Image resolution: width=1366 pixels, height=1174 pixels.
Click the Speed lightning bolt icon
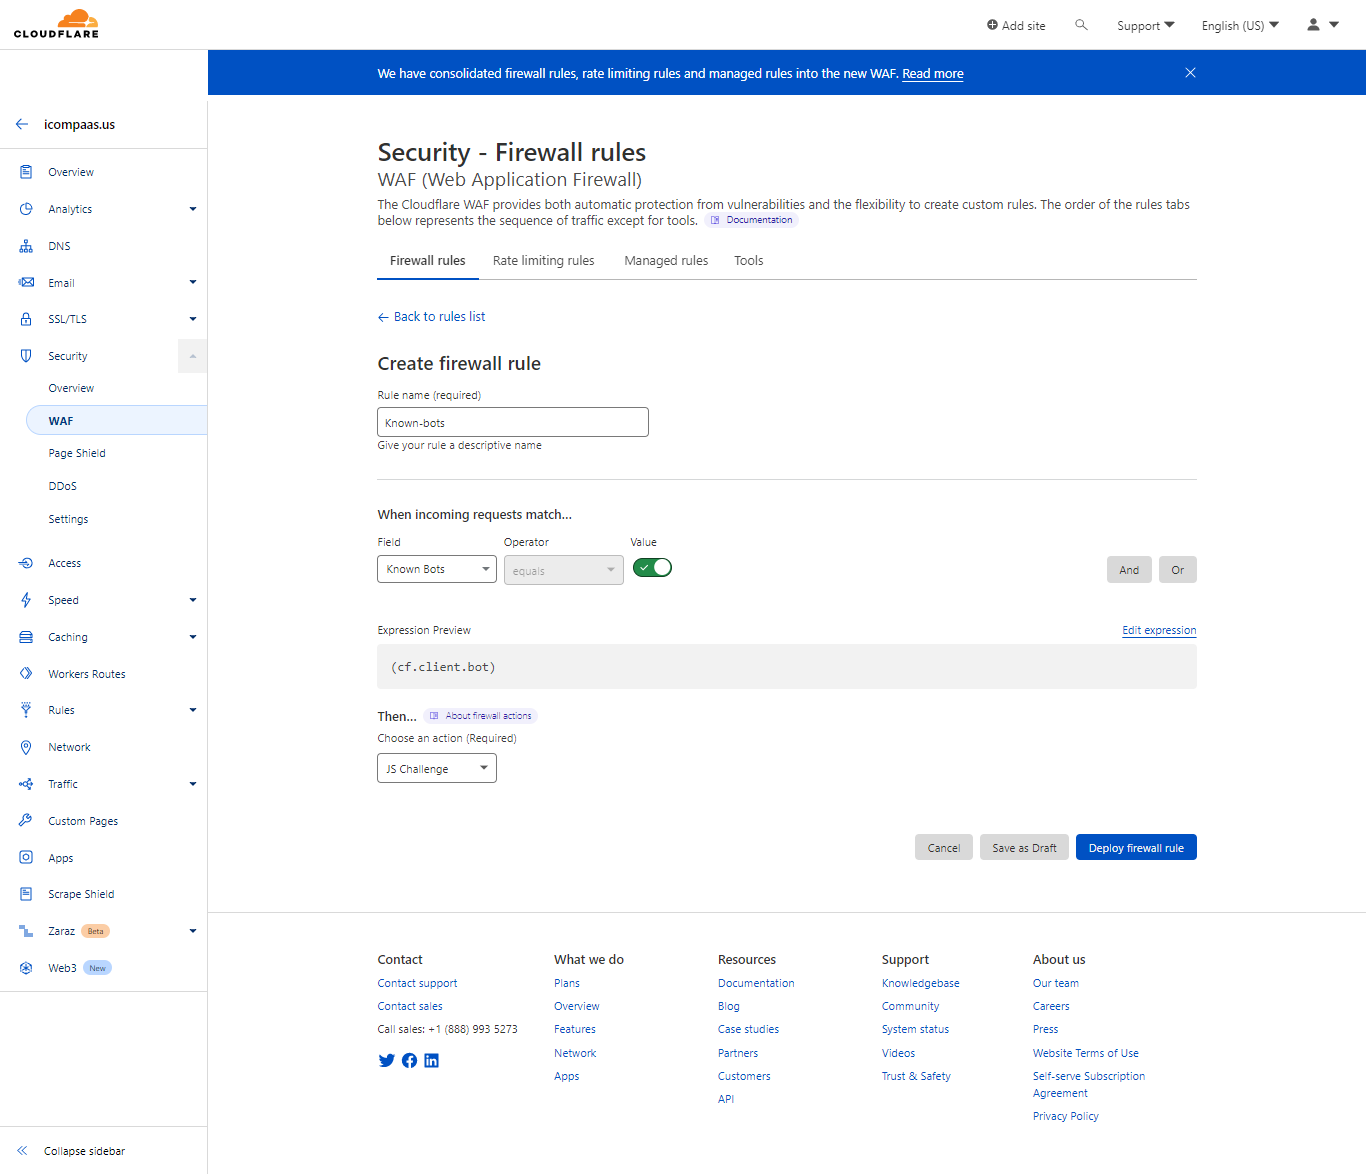pyautogui.click(x=26, y=600)
